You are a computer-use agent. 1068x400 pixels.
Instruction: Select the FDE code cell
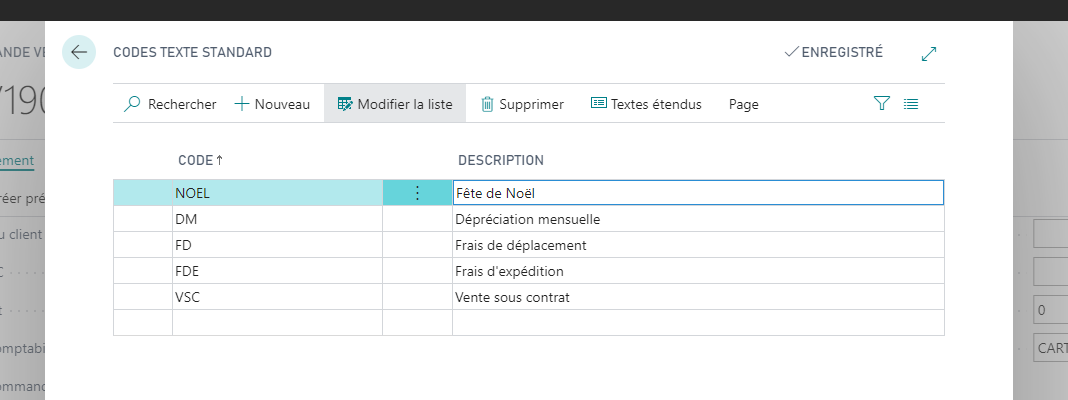pyautogui.click(x=277, y=271)
